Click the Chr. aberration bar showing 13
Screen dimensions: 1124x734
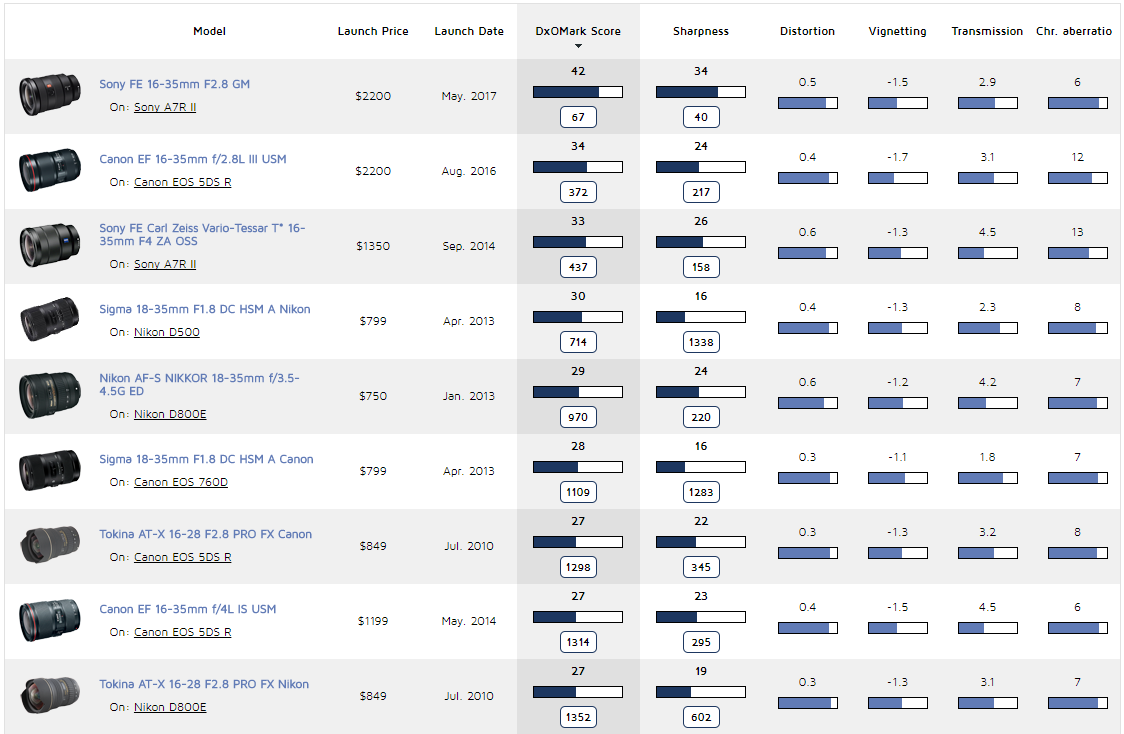click(x=1077, y=252)
